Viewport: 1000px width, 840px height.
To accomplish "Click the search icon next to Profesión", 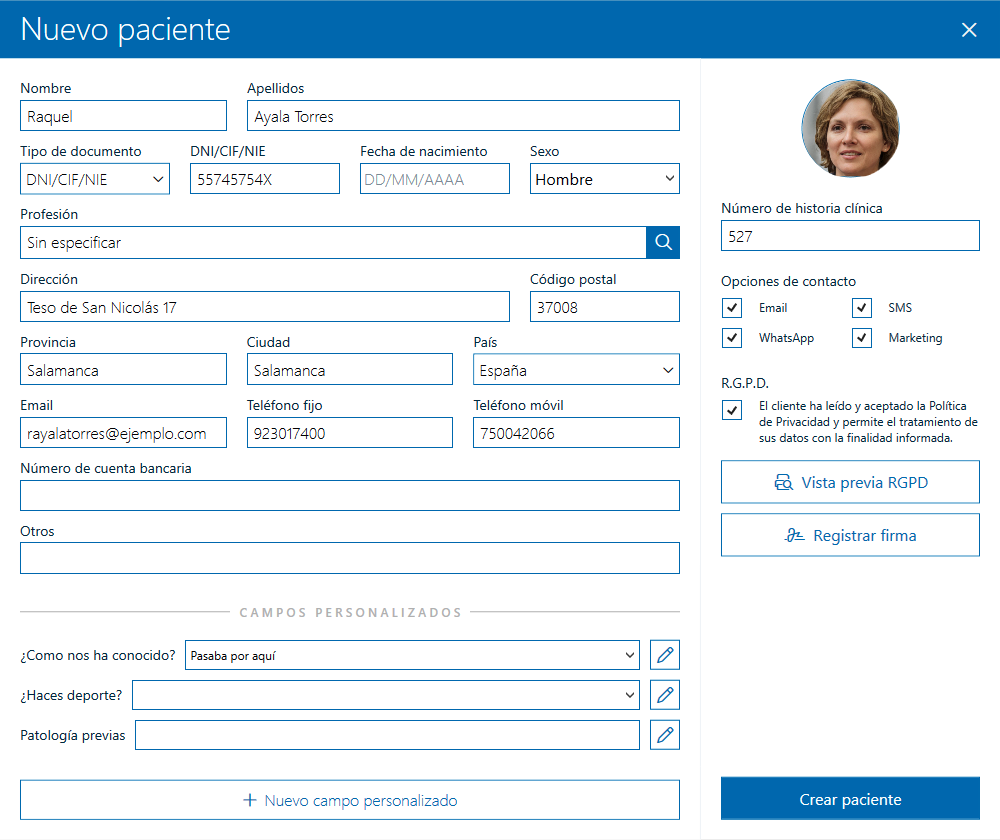I will click(x=662, y=242).
